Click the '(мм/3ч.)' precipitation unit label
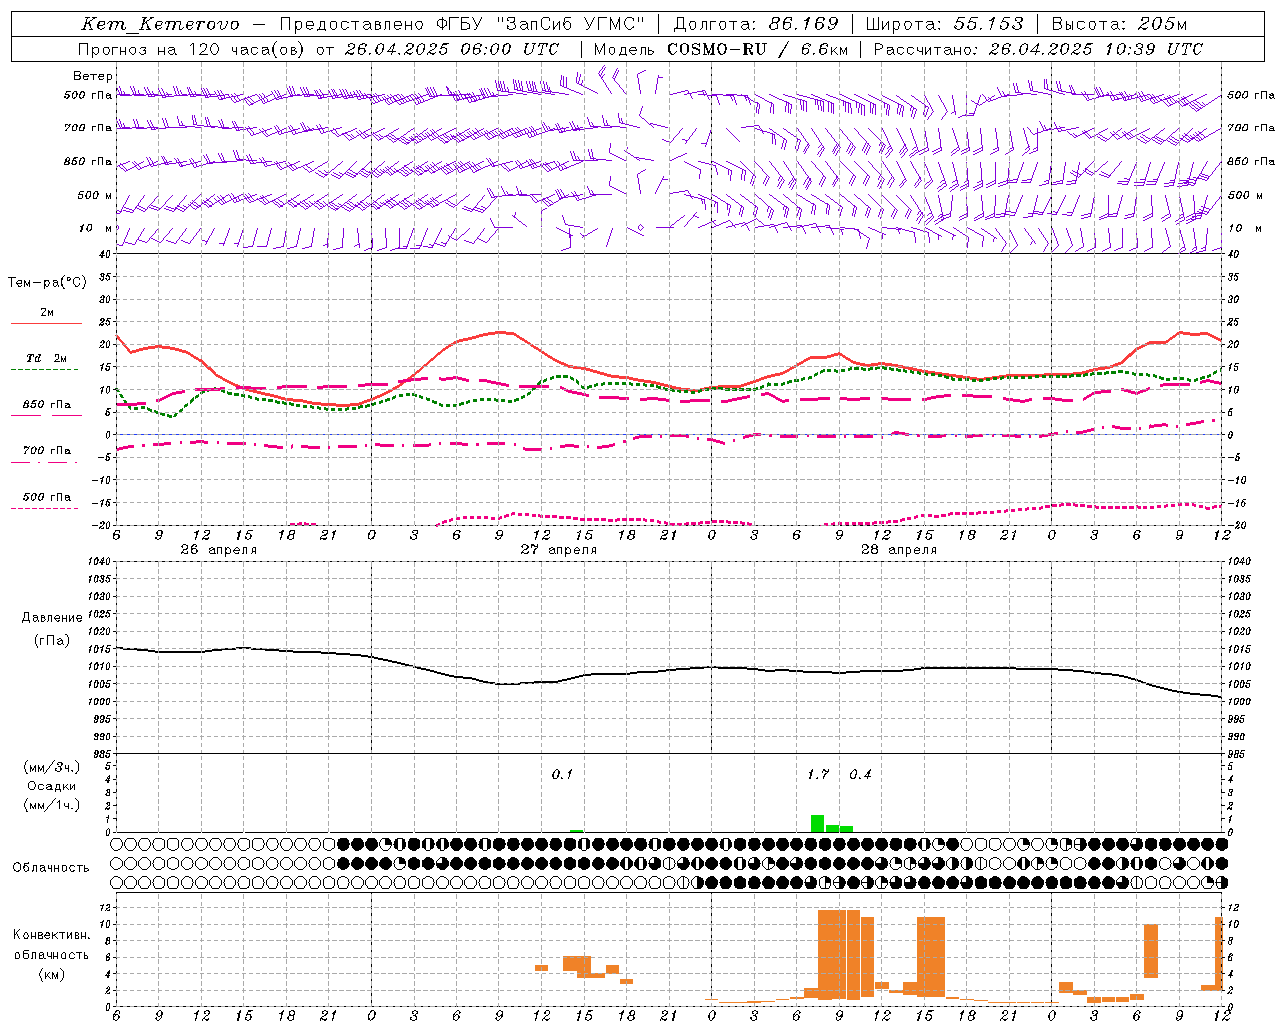The width and height of the screenshot is (1280, 1024). [51, 767]
